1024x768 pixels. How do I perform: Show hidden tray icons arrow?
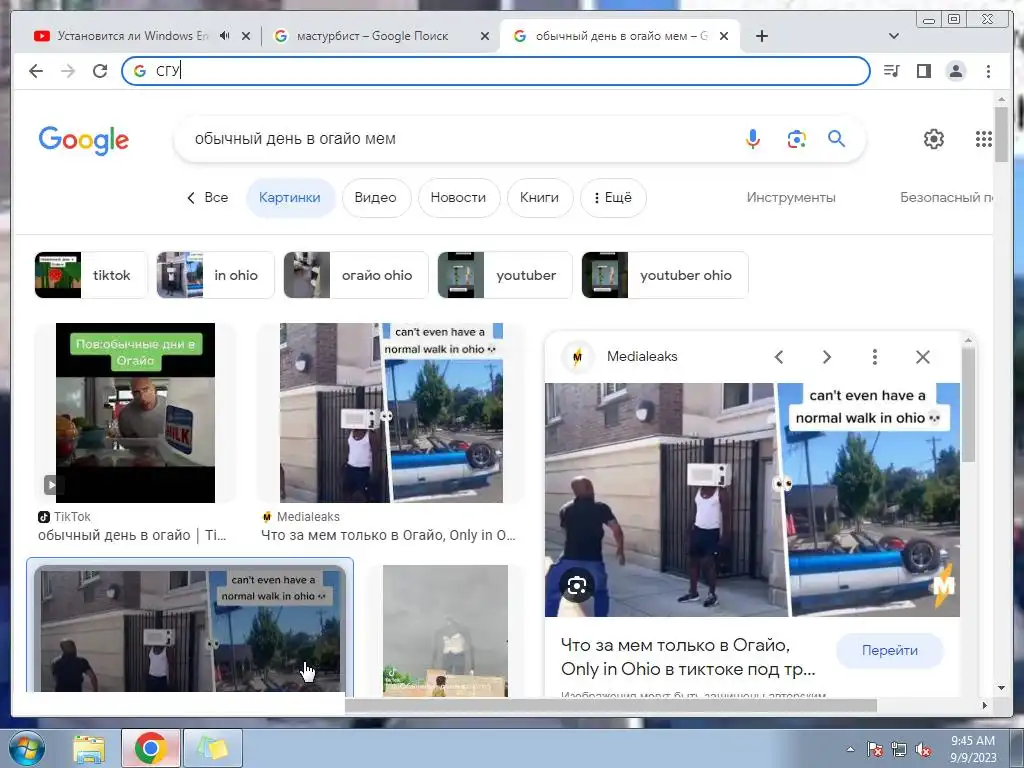pyautogui.click(x=850, y=750)
